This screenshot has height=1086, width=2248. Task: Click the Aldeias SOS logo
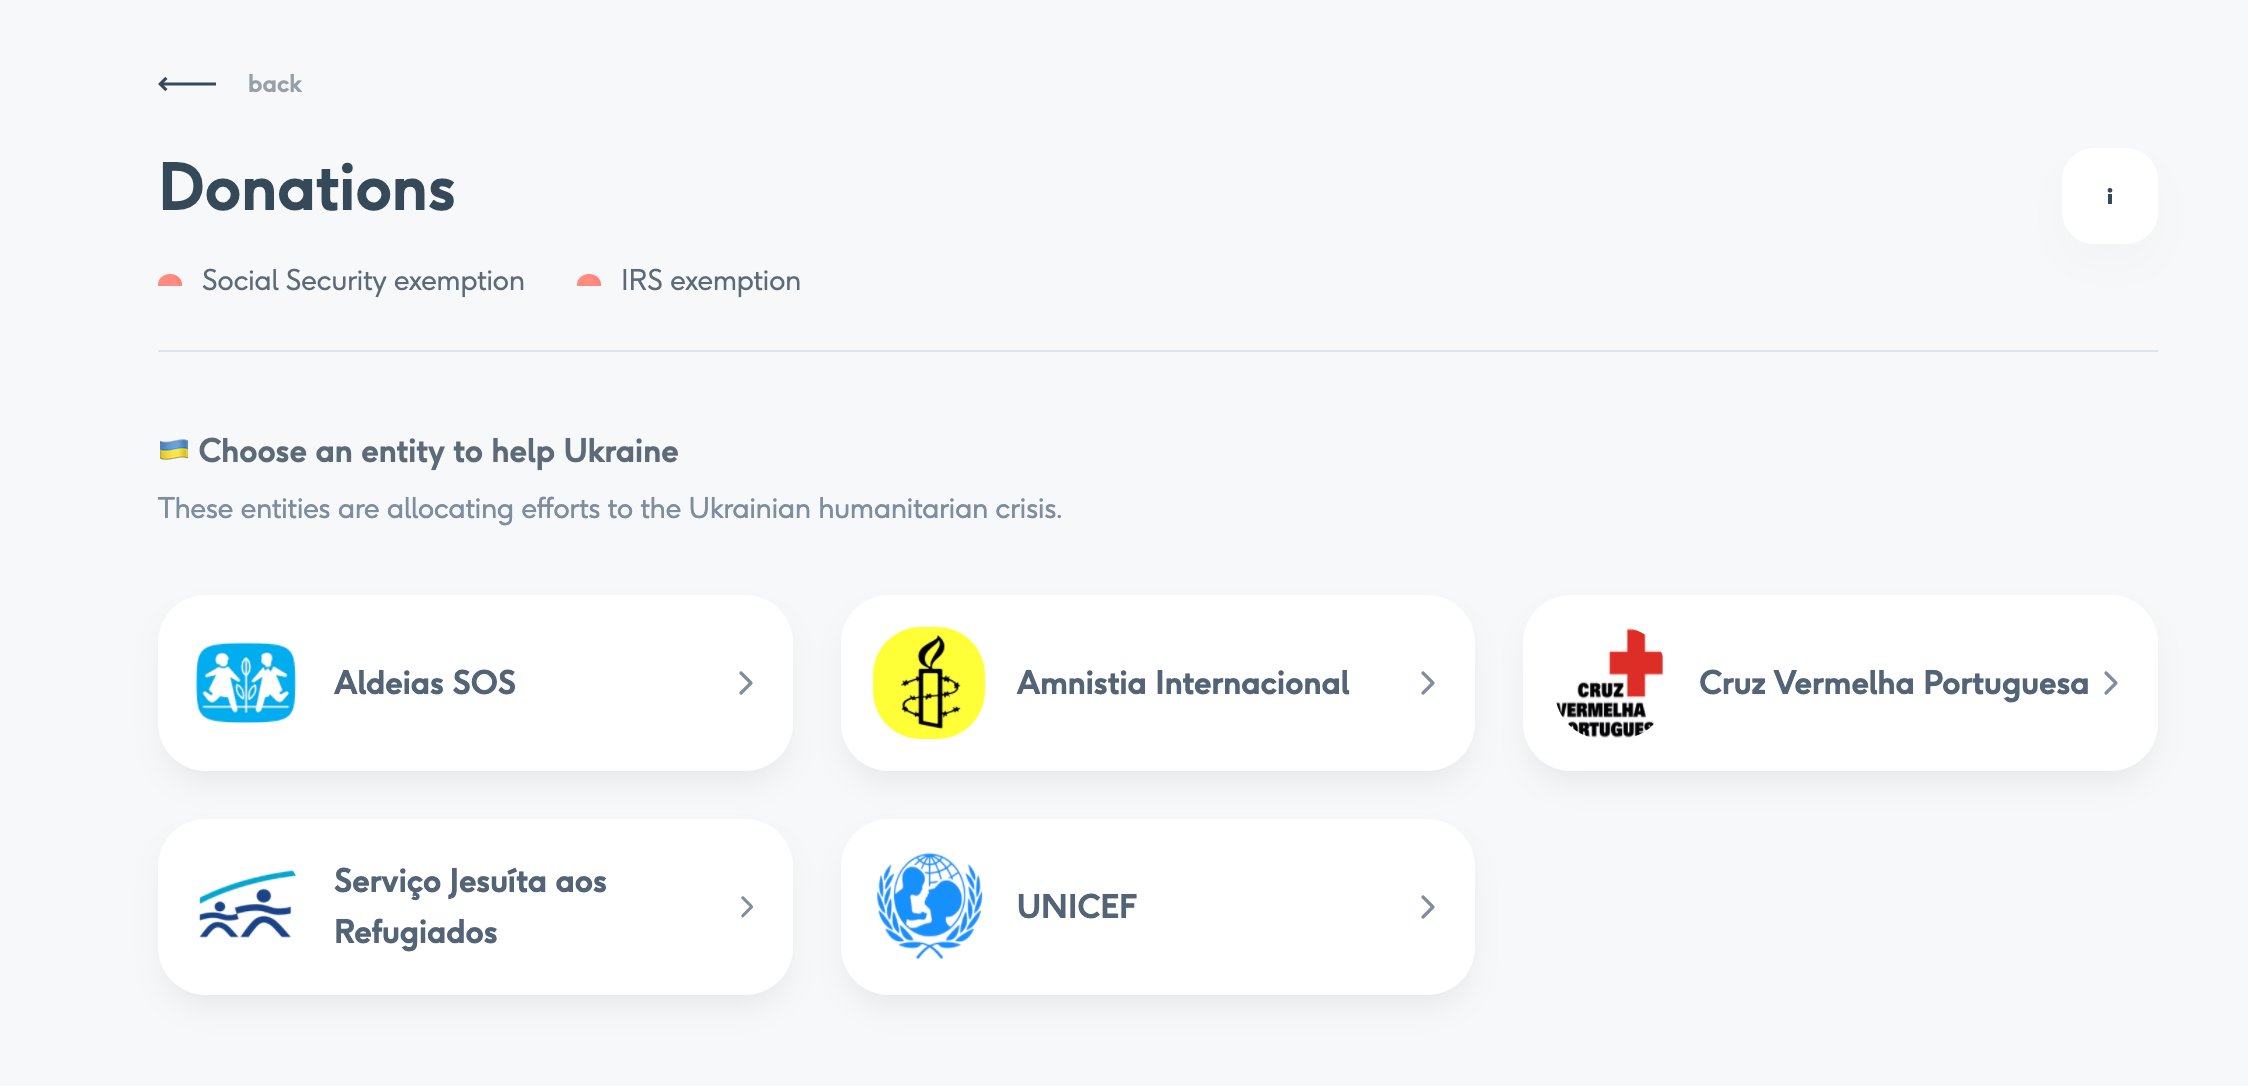click(x=246, y=683)
